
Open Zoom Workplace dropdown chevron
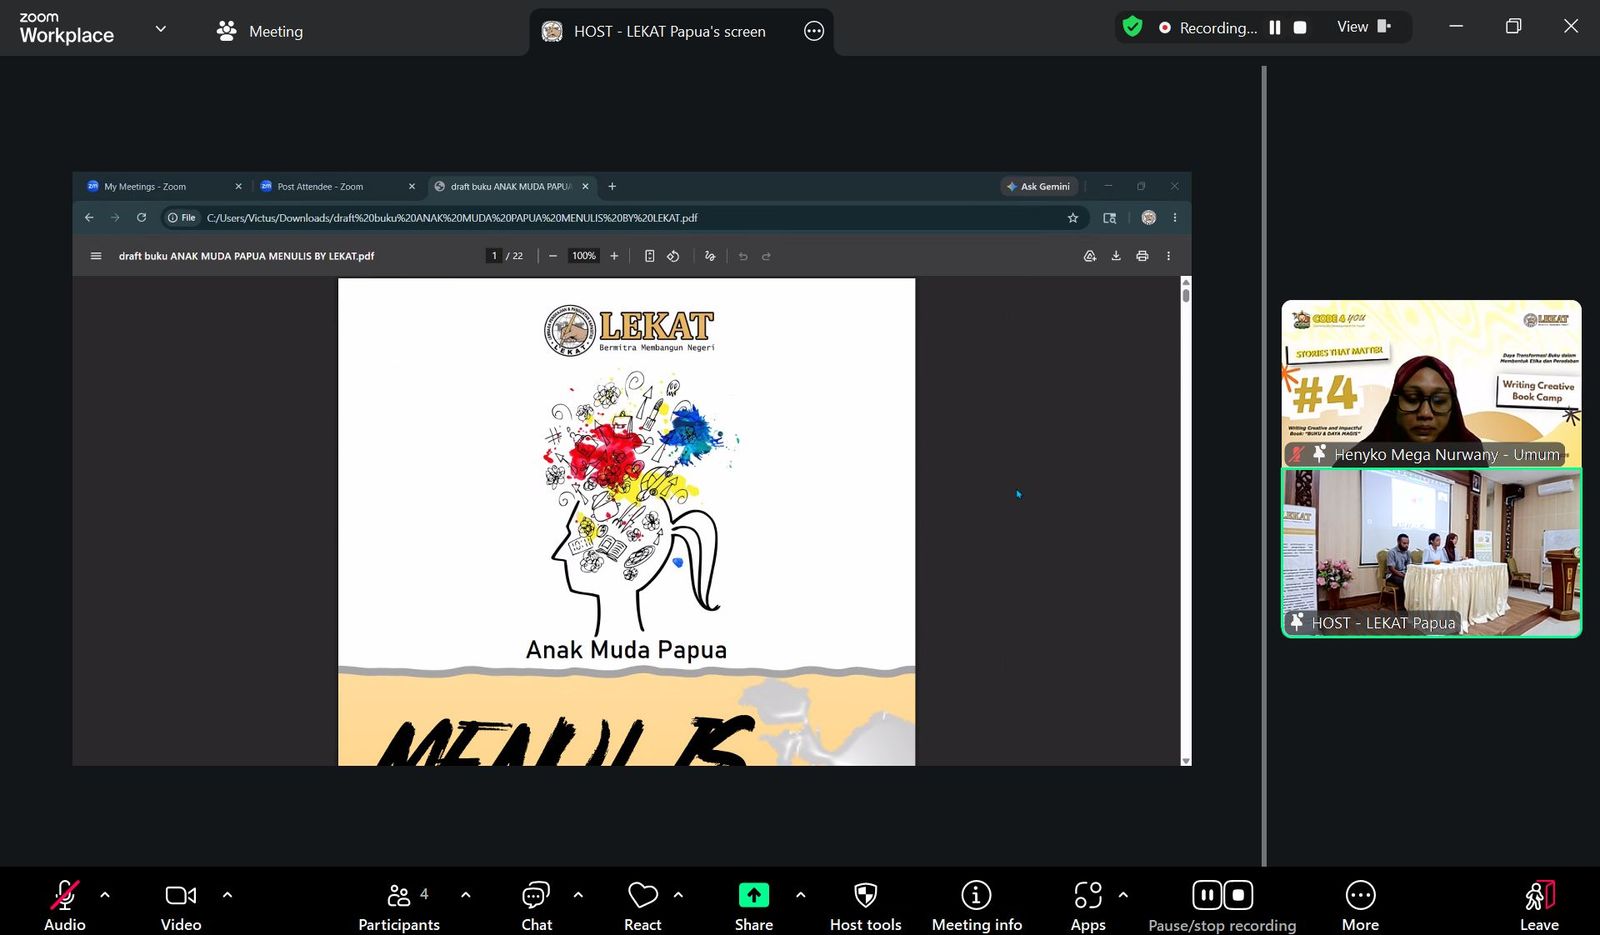[x=160, y=29]
